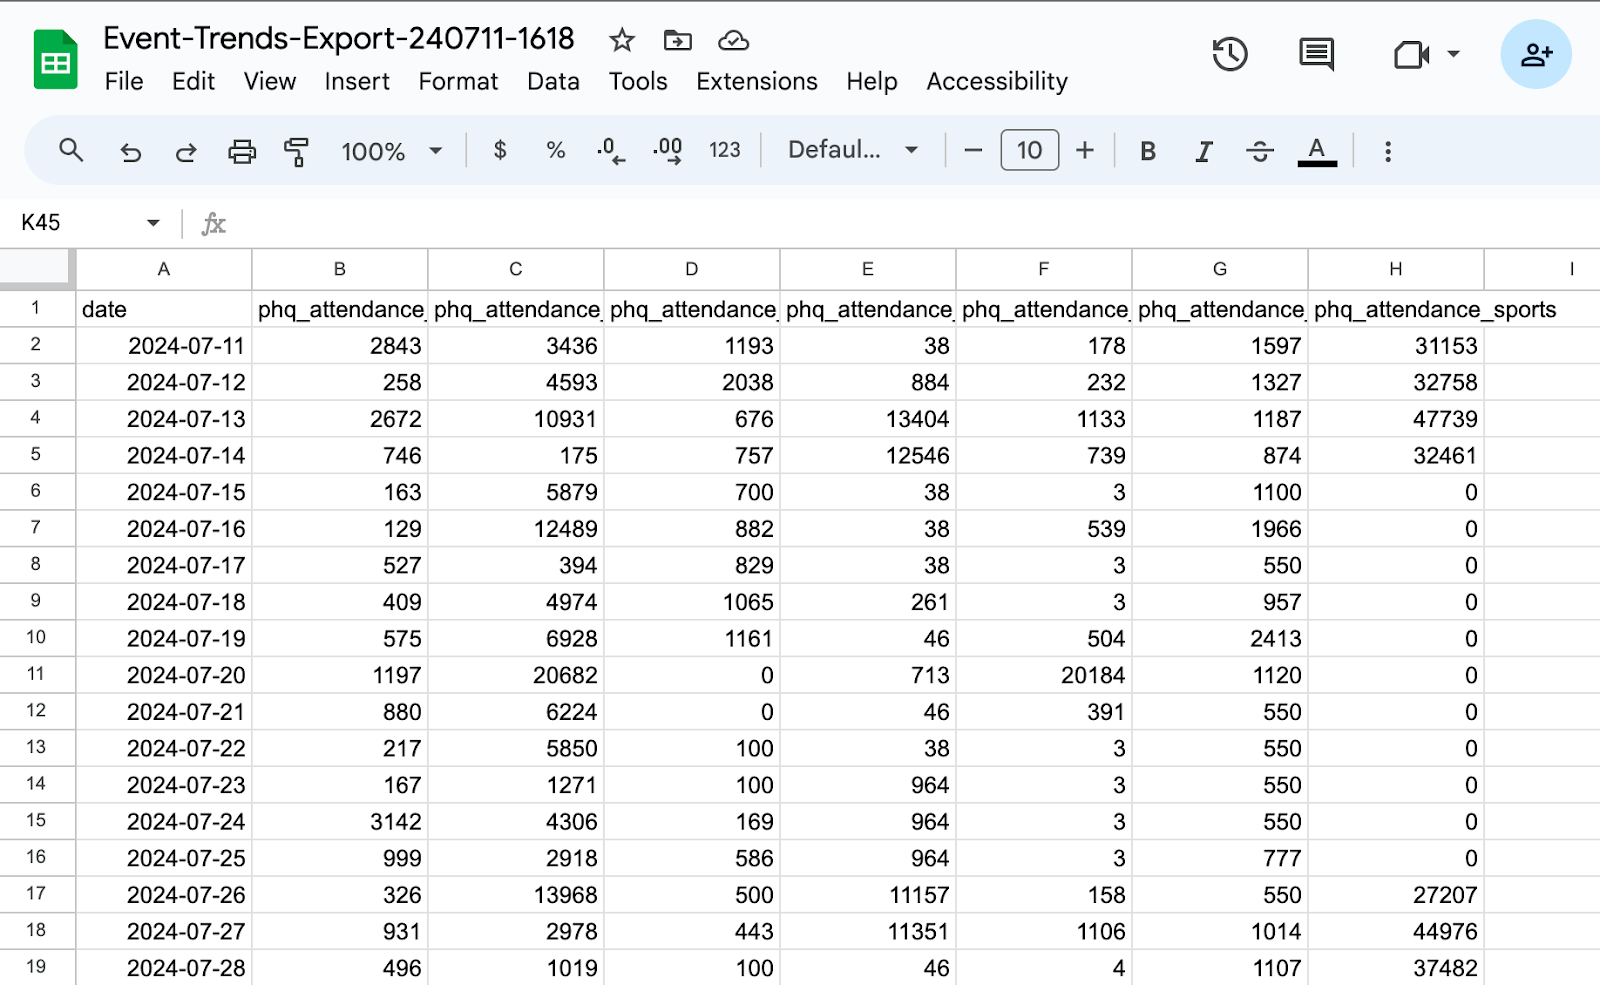
Task: Decrease decimal places
Action: click(x=611, y=151)
